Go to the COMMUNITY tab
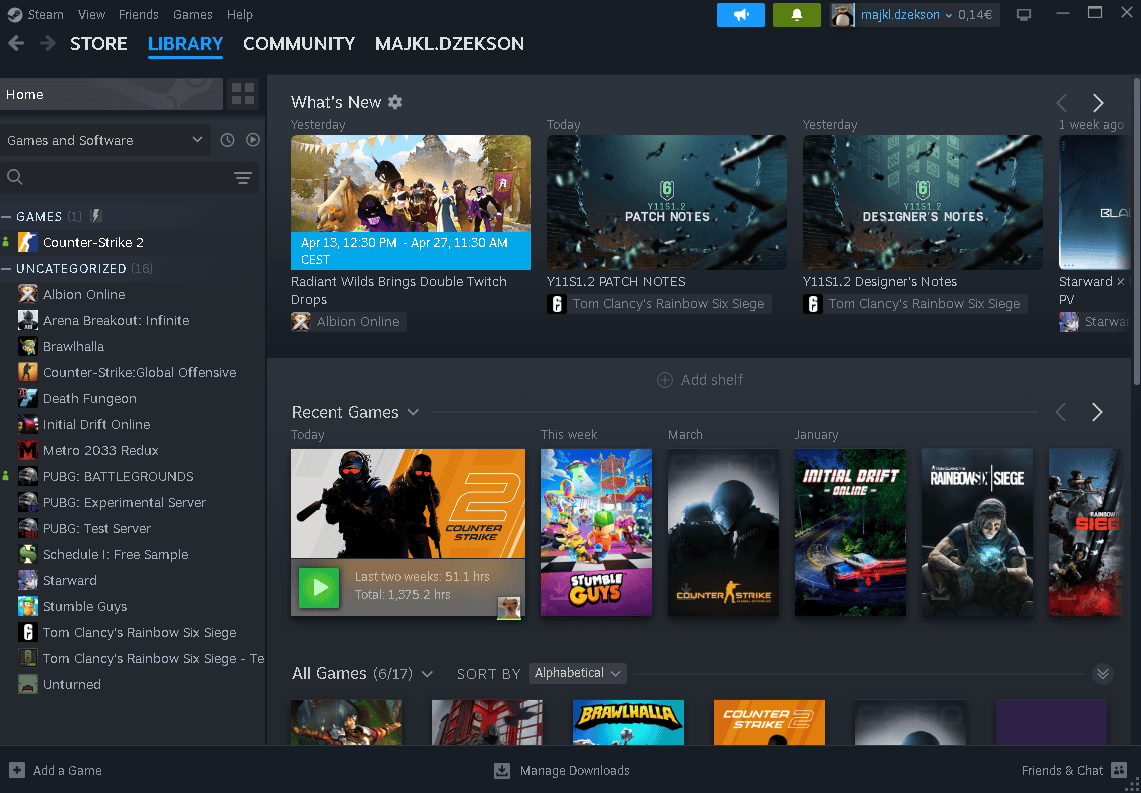1141x793 pixels. click(x=299, y=44)
